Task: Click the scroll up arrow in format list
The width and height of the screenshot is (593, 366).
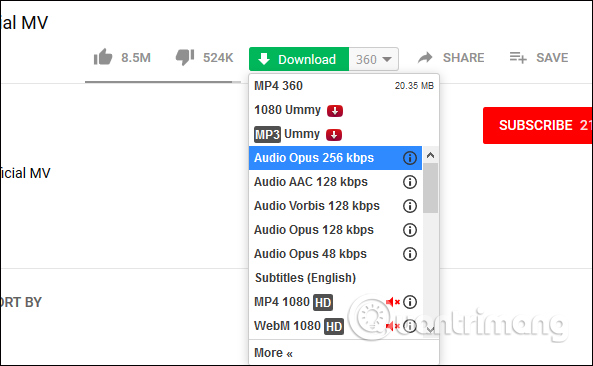Action: click(430, 155)
